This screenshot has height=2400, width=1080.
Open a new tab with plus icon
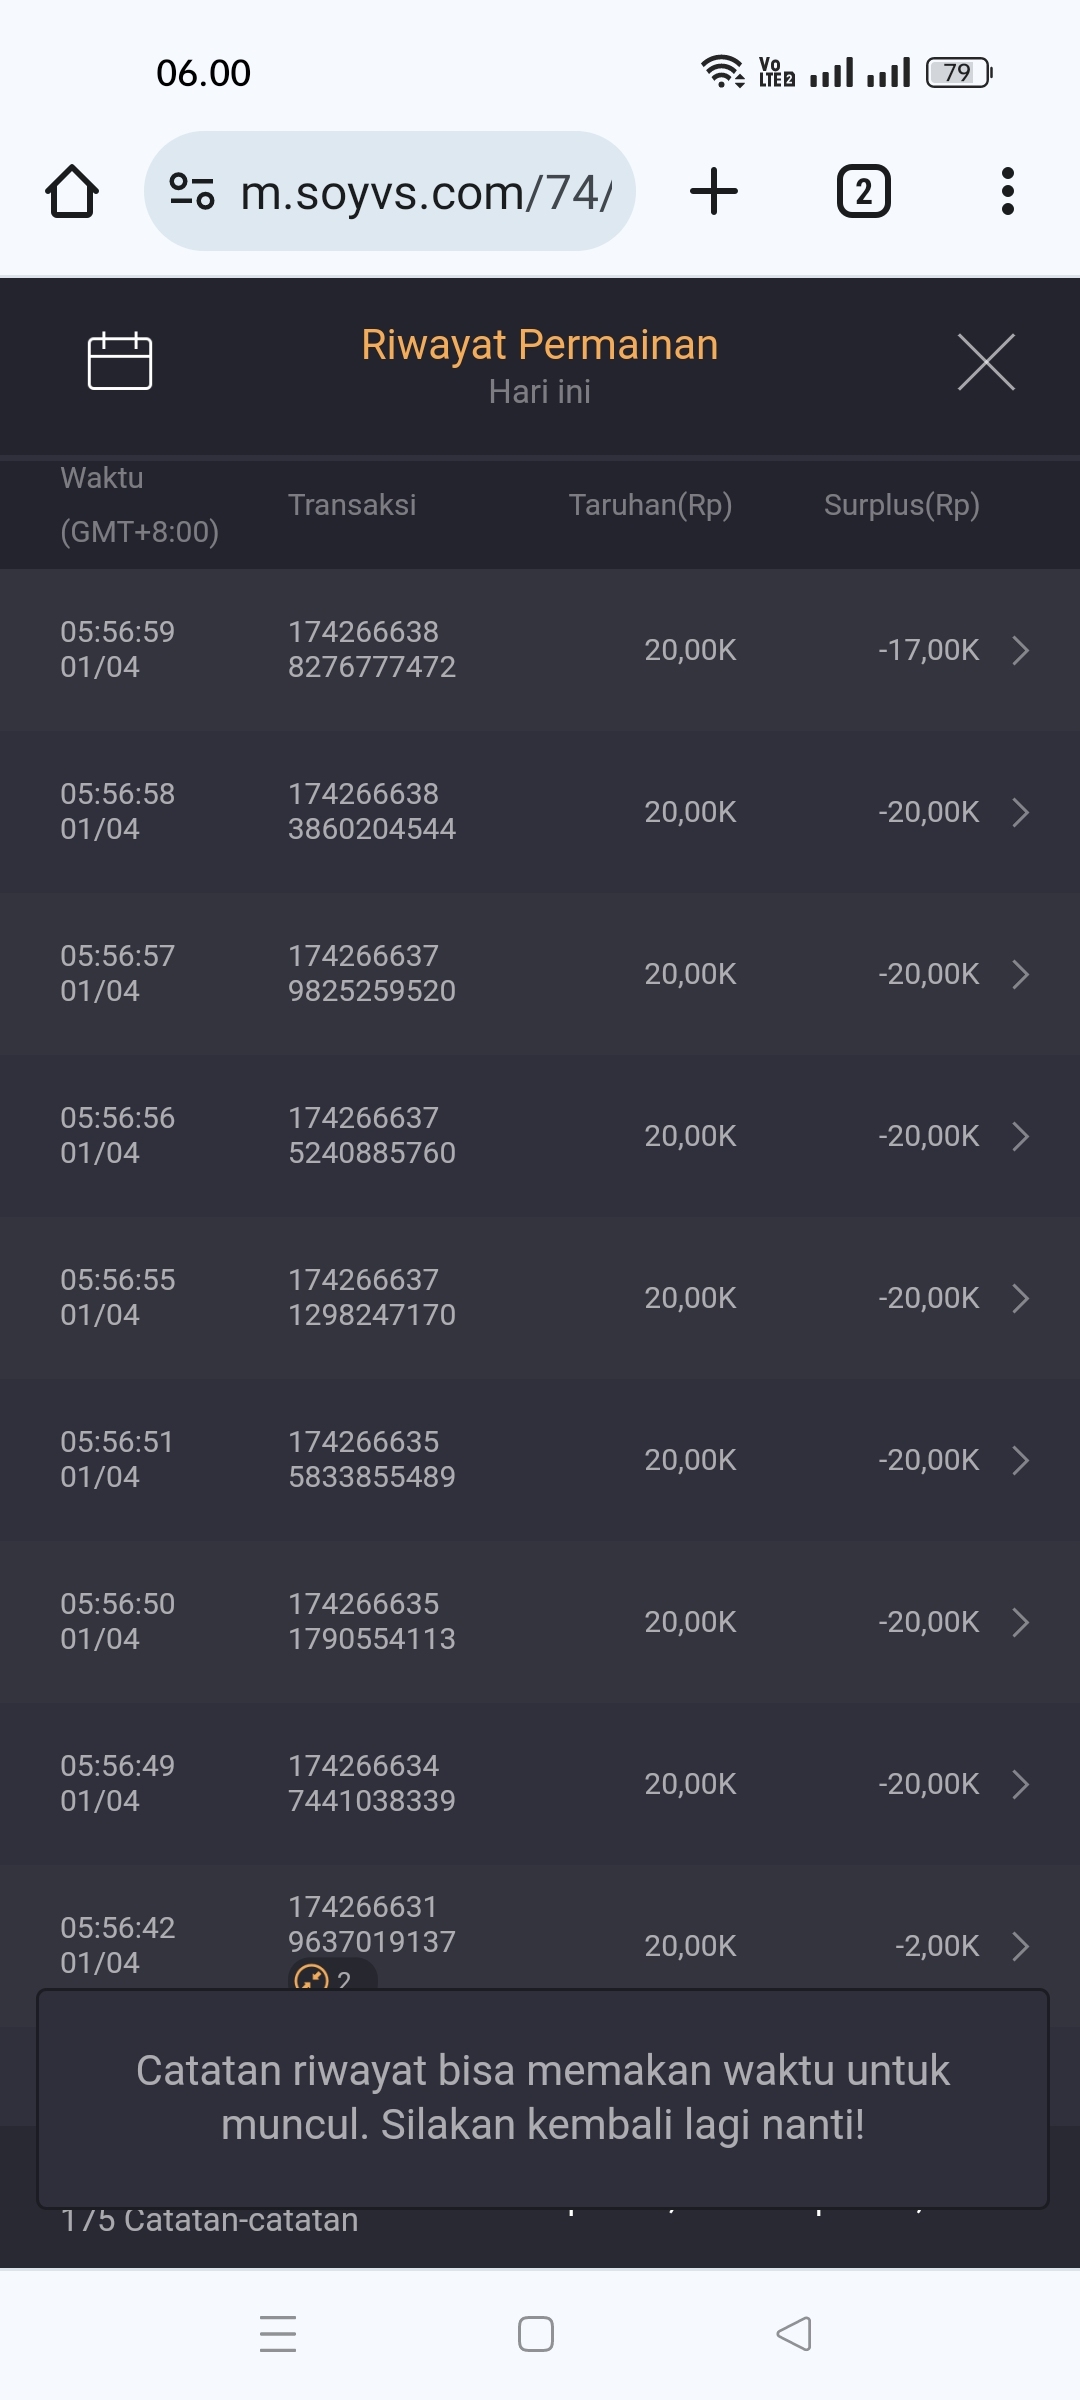(714, 191)
